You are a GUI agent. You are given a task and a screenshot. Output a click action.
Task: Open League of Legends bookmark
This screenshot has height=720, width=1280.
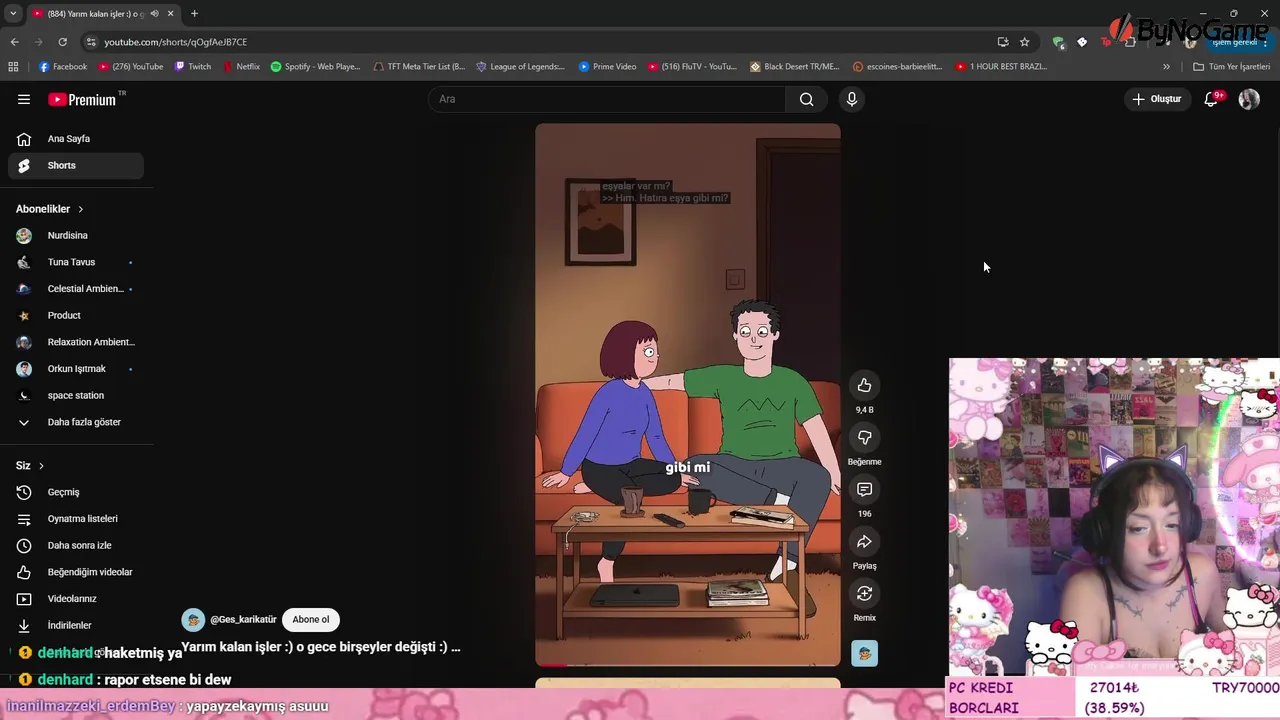tap(521, 67)
